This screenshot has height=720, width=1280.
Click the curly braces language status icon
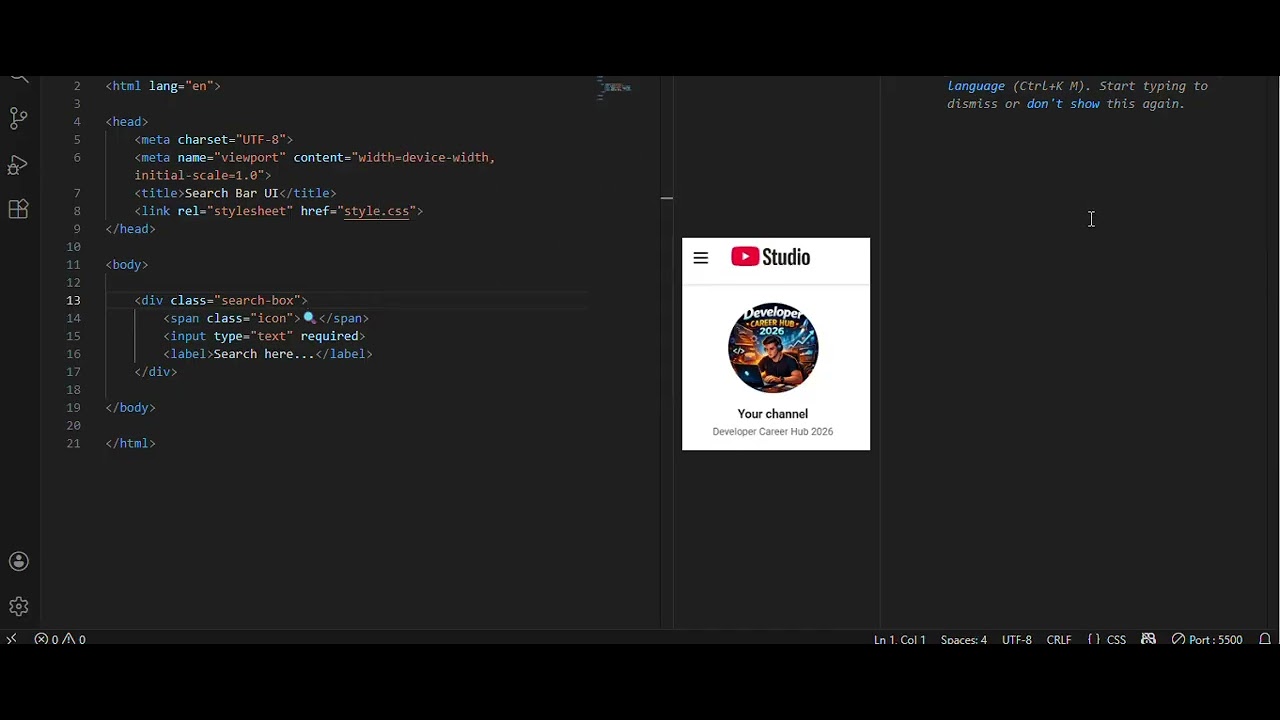pos(1093,639)
